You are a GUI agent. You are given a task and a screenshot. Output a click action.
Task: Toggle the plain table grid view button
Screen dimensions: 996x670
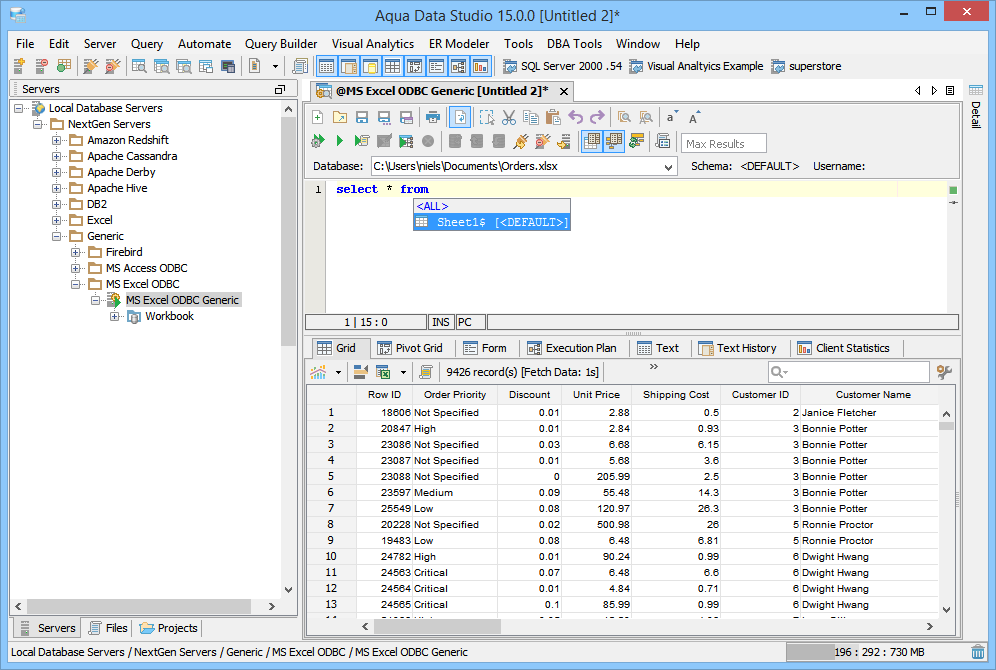(x=393, y=66)
